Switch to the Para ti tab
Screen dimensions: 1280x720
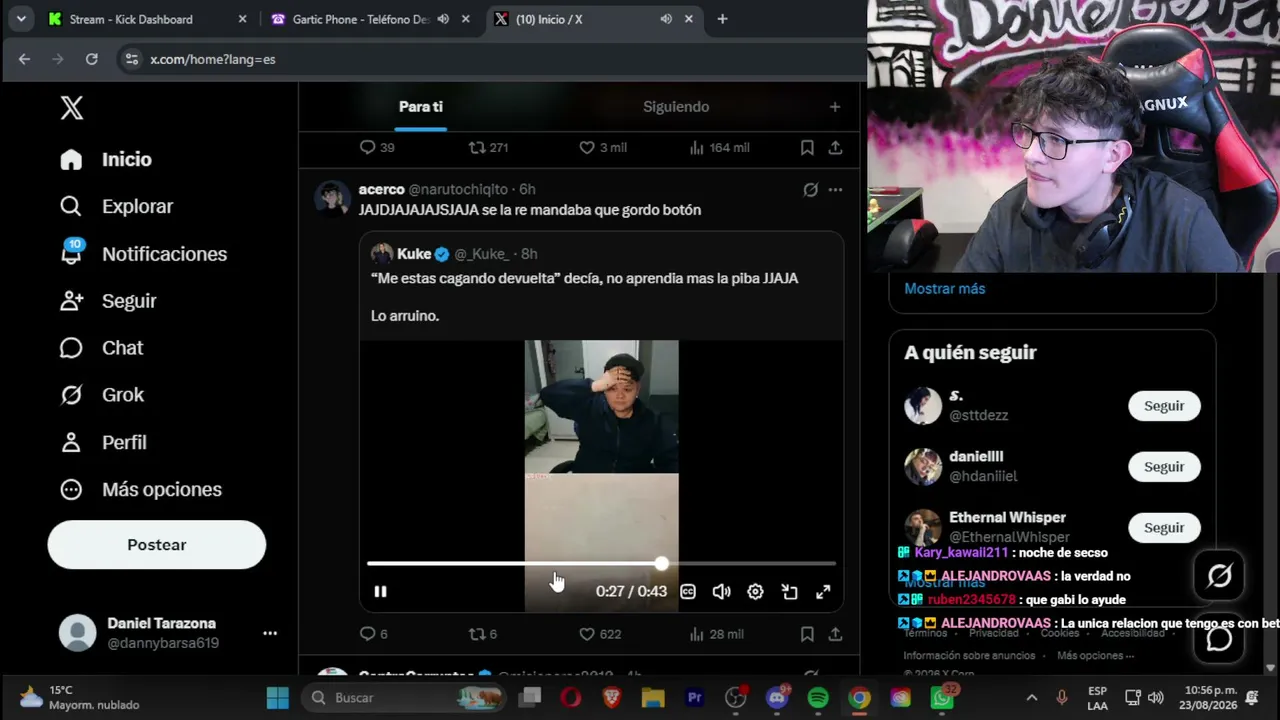[421, 107]
